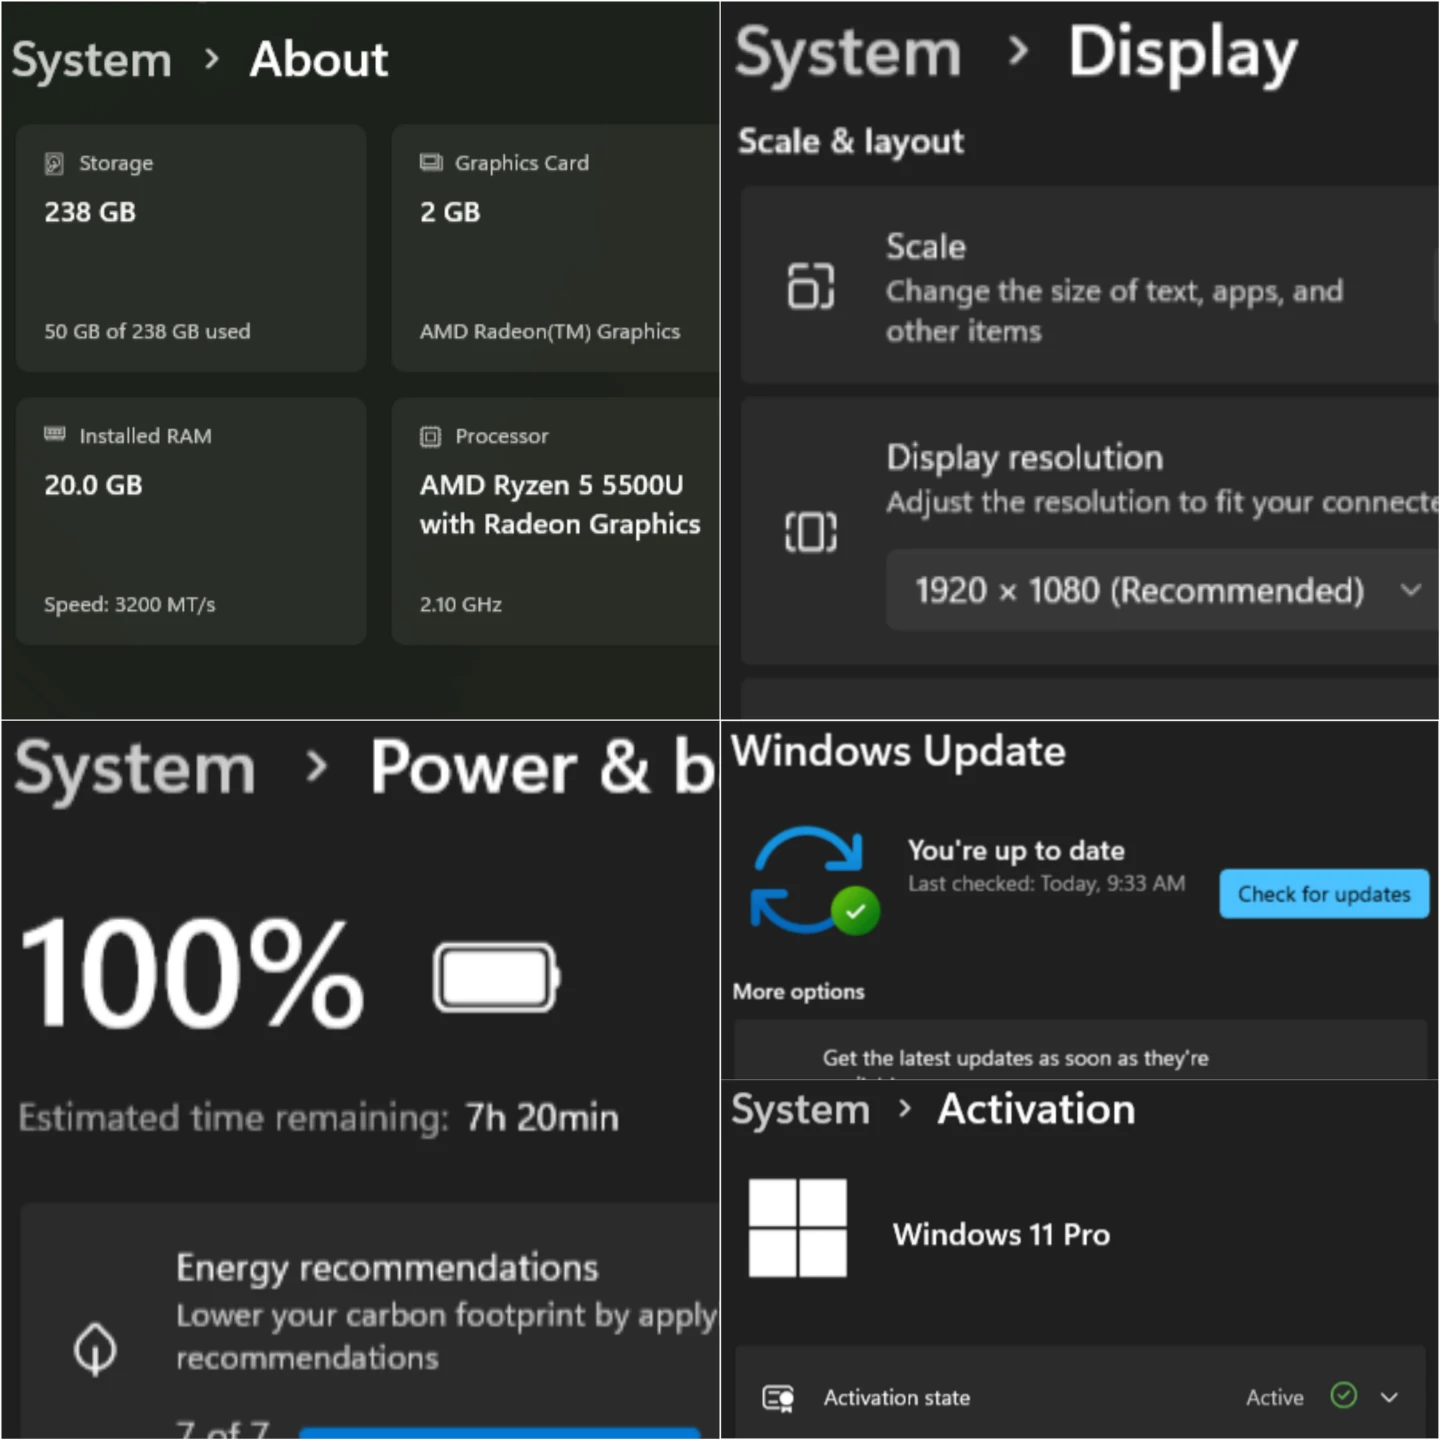Open the Energy recommendations card

(370, 1321)
